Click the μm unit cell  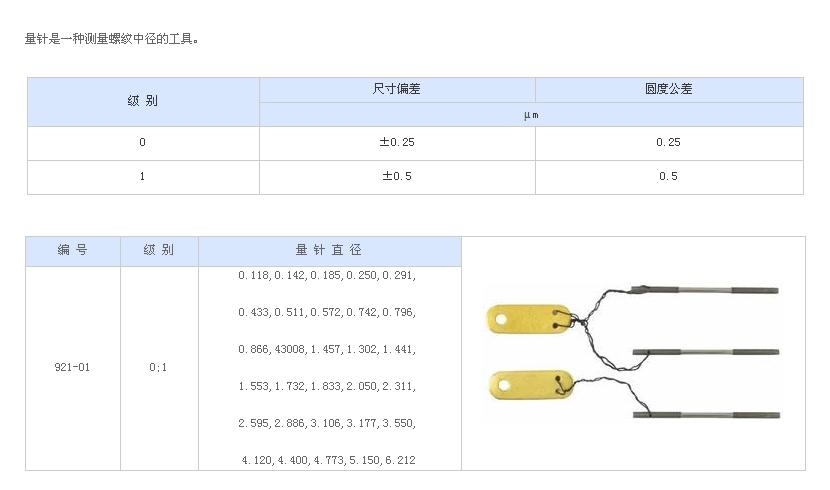click(x=531, y=115)
